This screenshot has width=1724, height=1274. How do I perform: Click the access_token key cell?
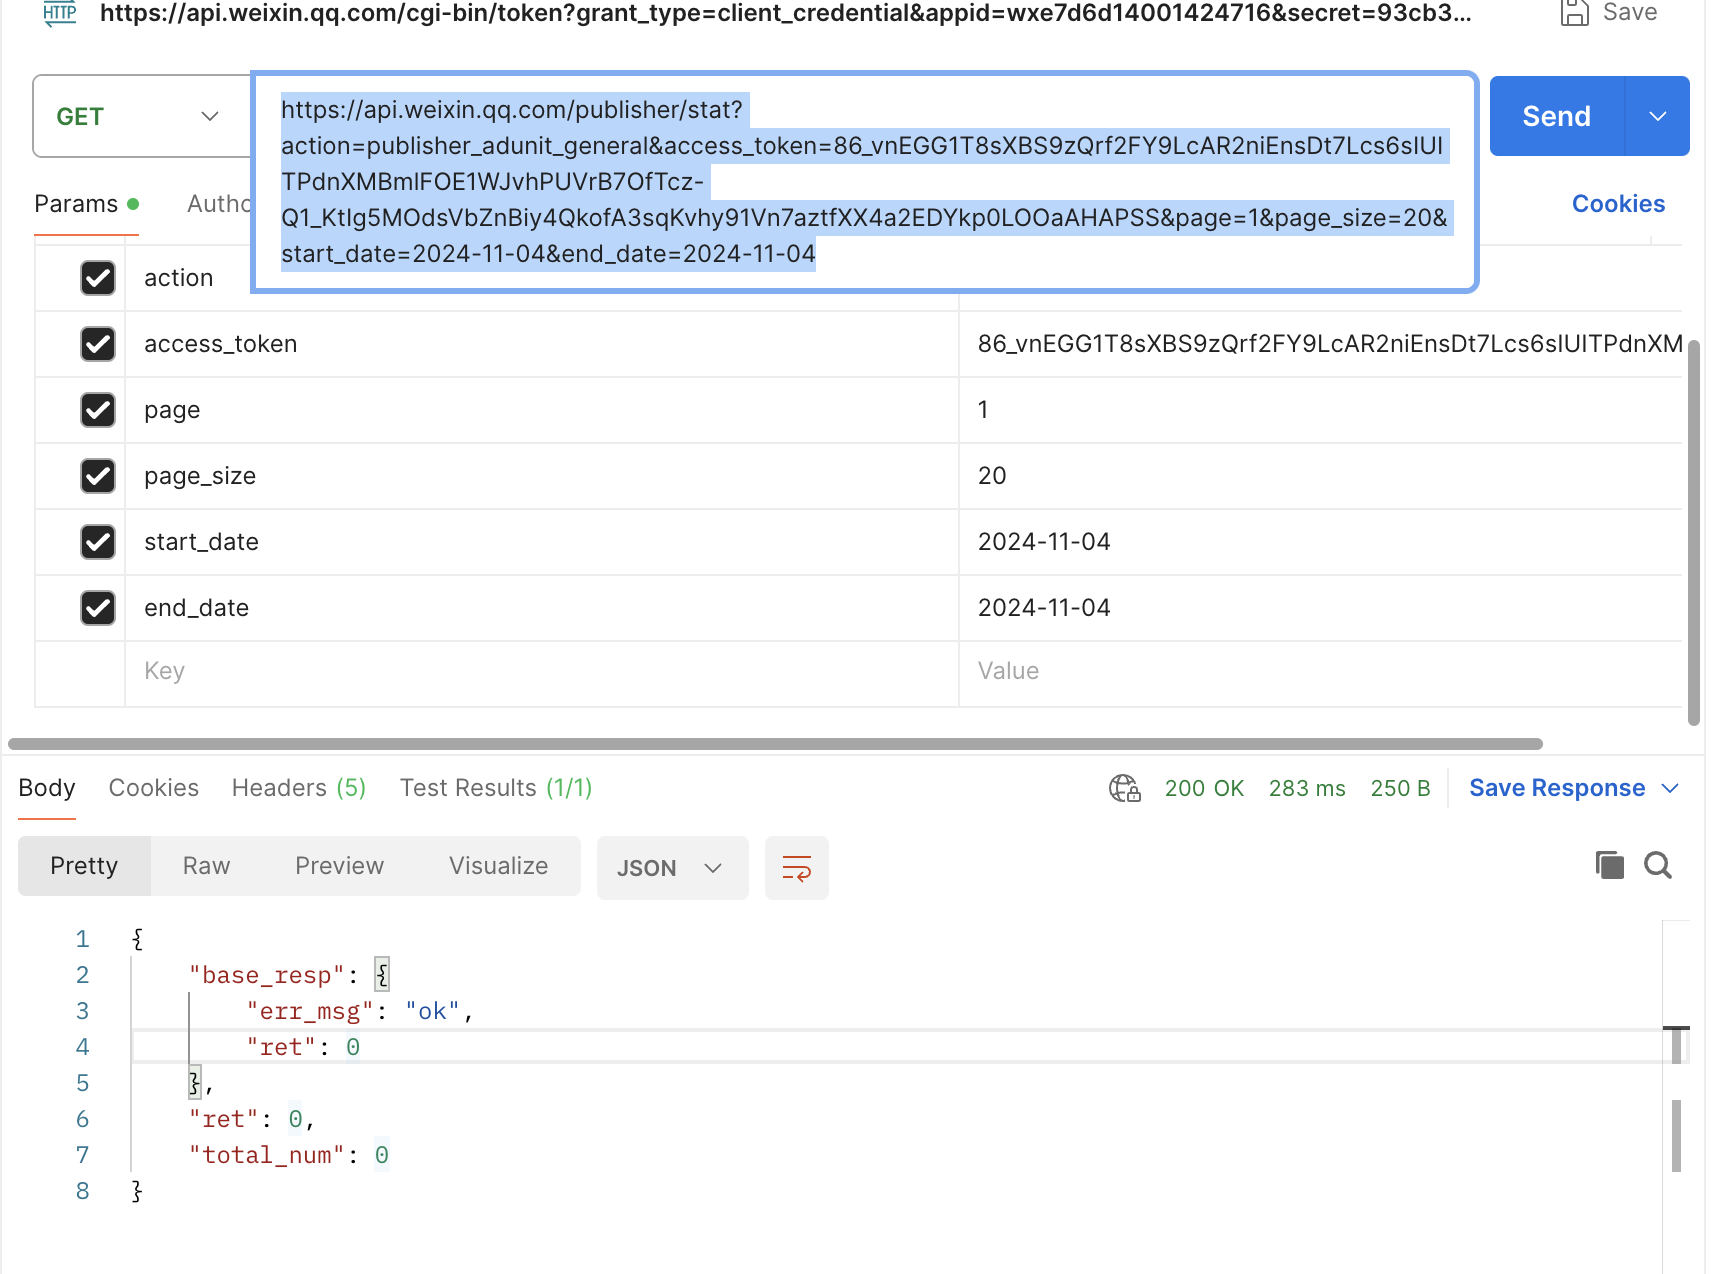click(542, 344)
